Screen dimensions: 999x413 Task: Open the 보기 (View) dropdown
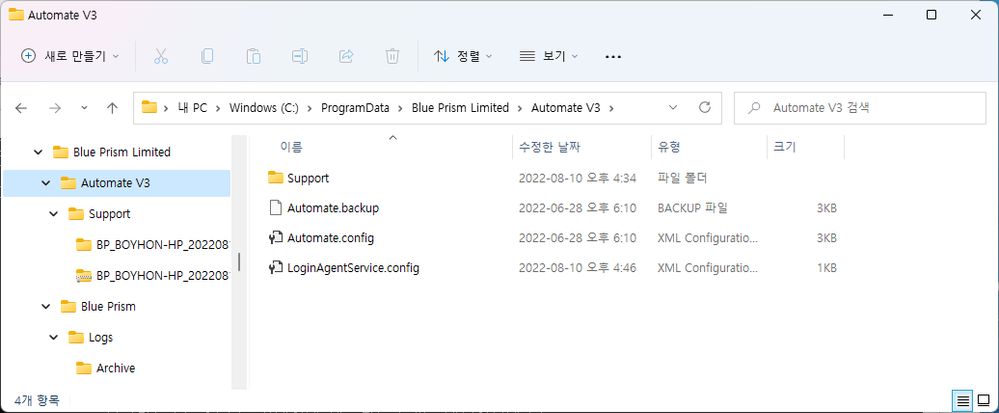tap(549, 56)
